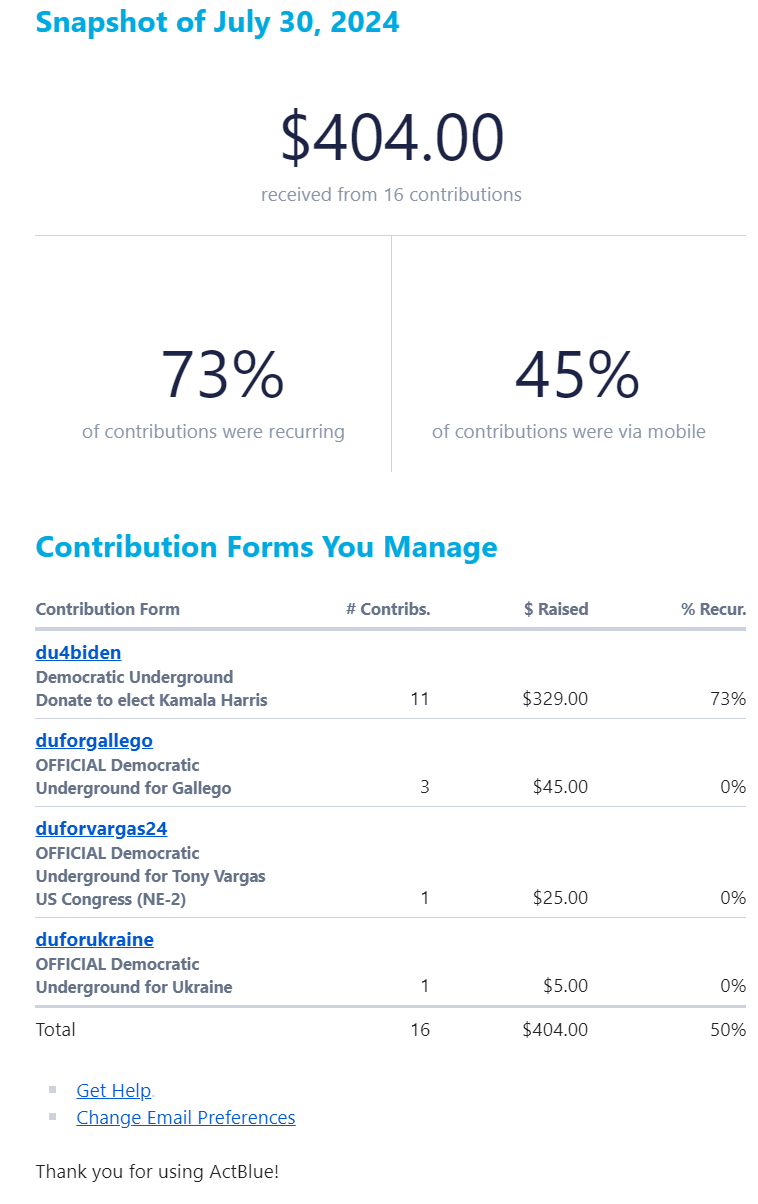Click the Snapshot of July 30, 2024 heading
758x1204 pixels.
[x=217, y=21]
